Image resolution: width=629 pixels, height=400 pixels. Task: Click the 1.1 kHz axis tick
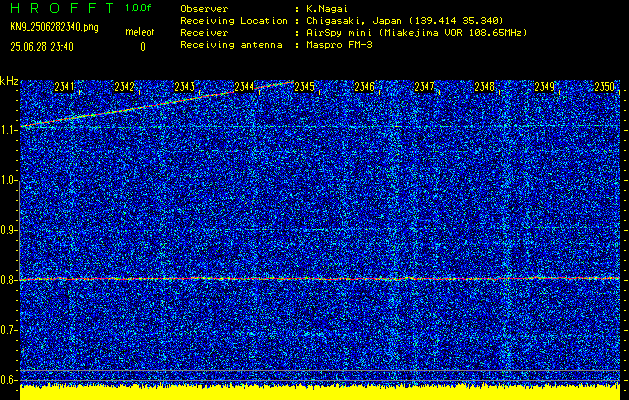(8, 130)
